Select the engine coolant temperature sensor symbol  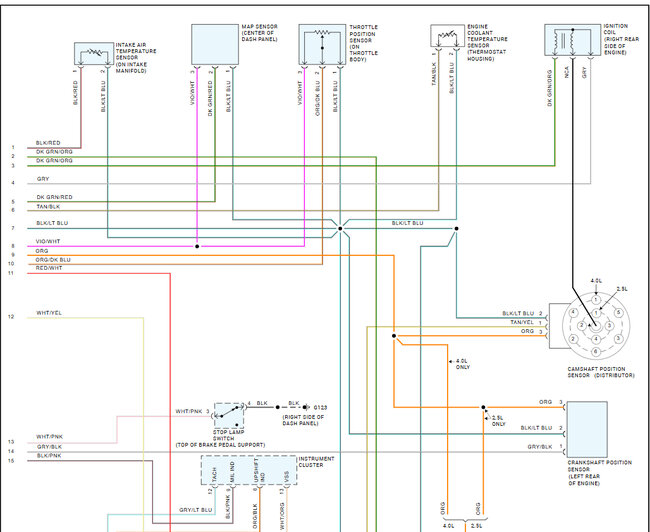pos(447,36)
